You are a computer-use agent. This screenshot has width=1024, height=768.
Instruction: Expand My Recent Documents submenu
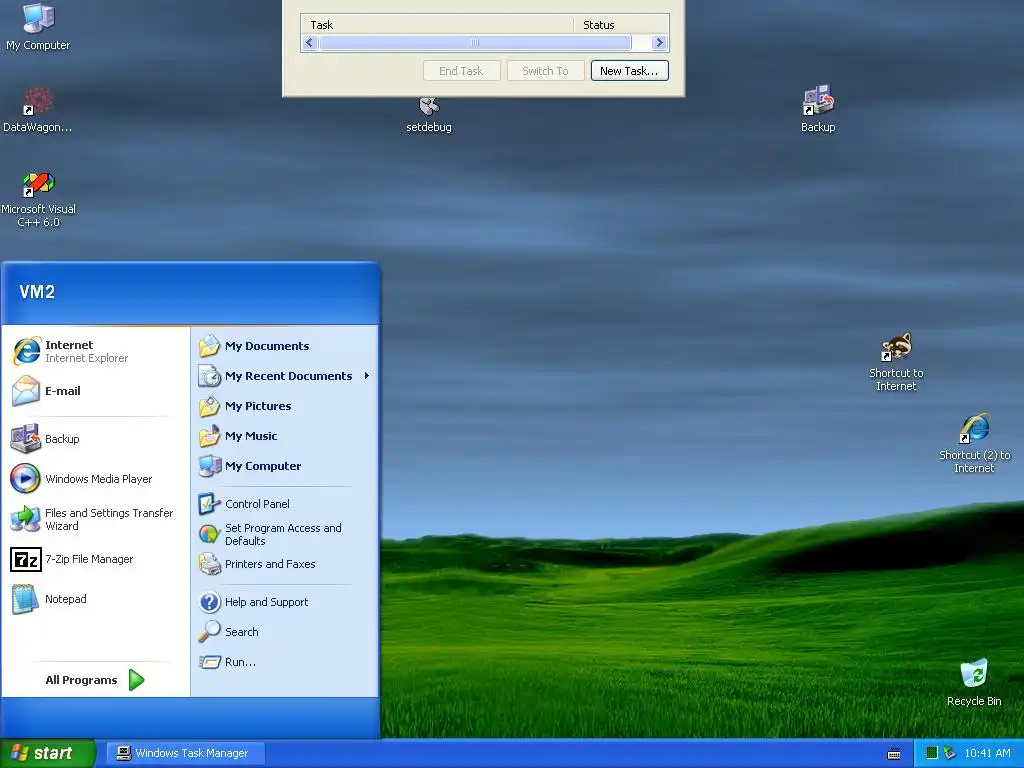[x=284, y=376]
